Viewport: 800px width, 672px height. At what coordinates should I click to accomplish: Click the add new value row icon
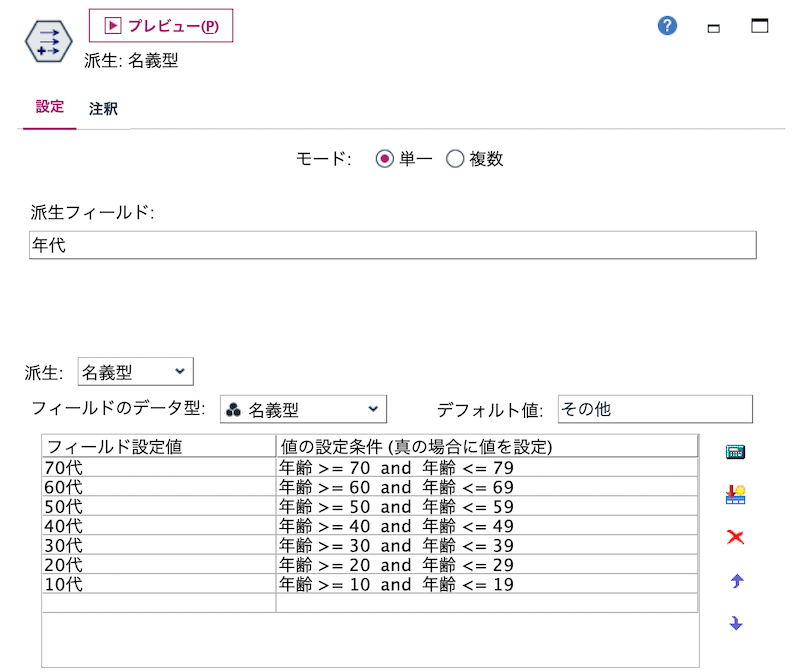pyautogui.click(x=733, y=494)
